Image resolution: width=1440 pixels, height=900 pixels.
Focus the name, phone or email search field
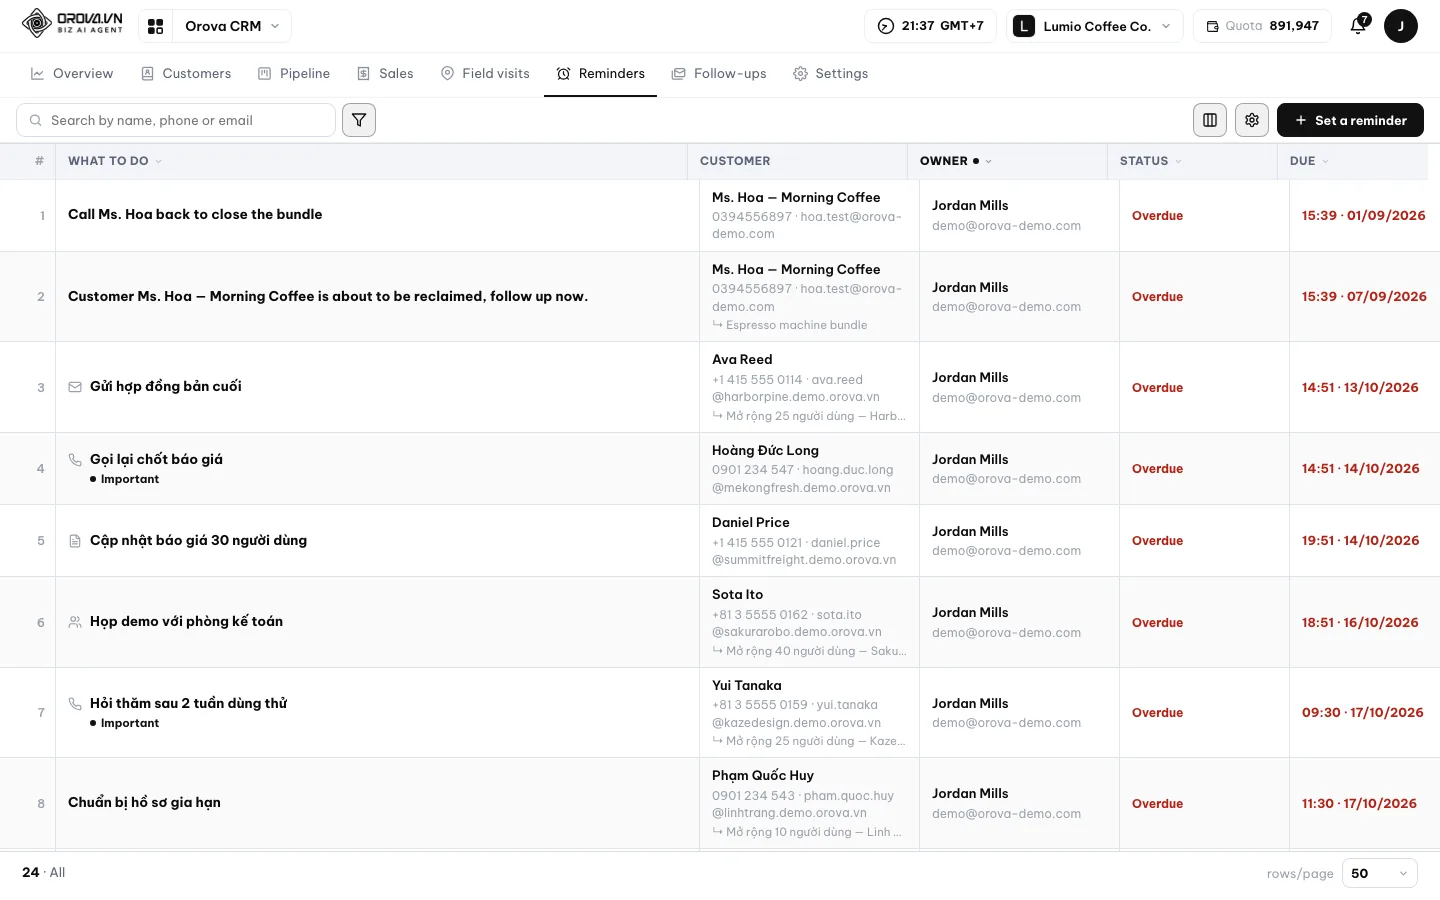[x=176, y=120]
